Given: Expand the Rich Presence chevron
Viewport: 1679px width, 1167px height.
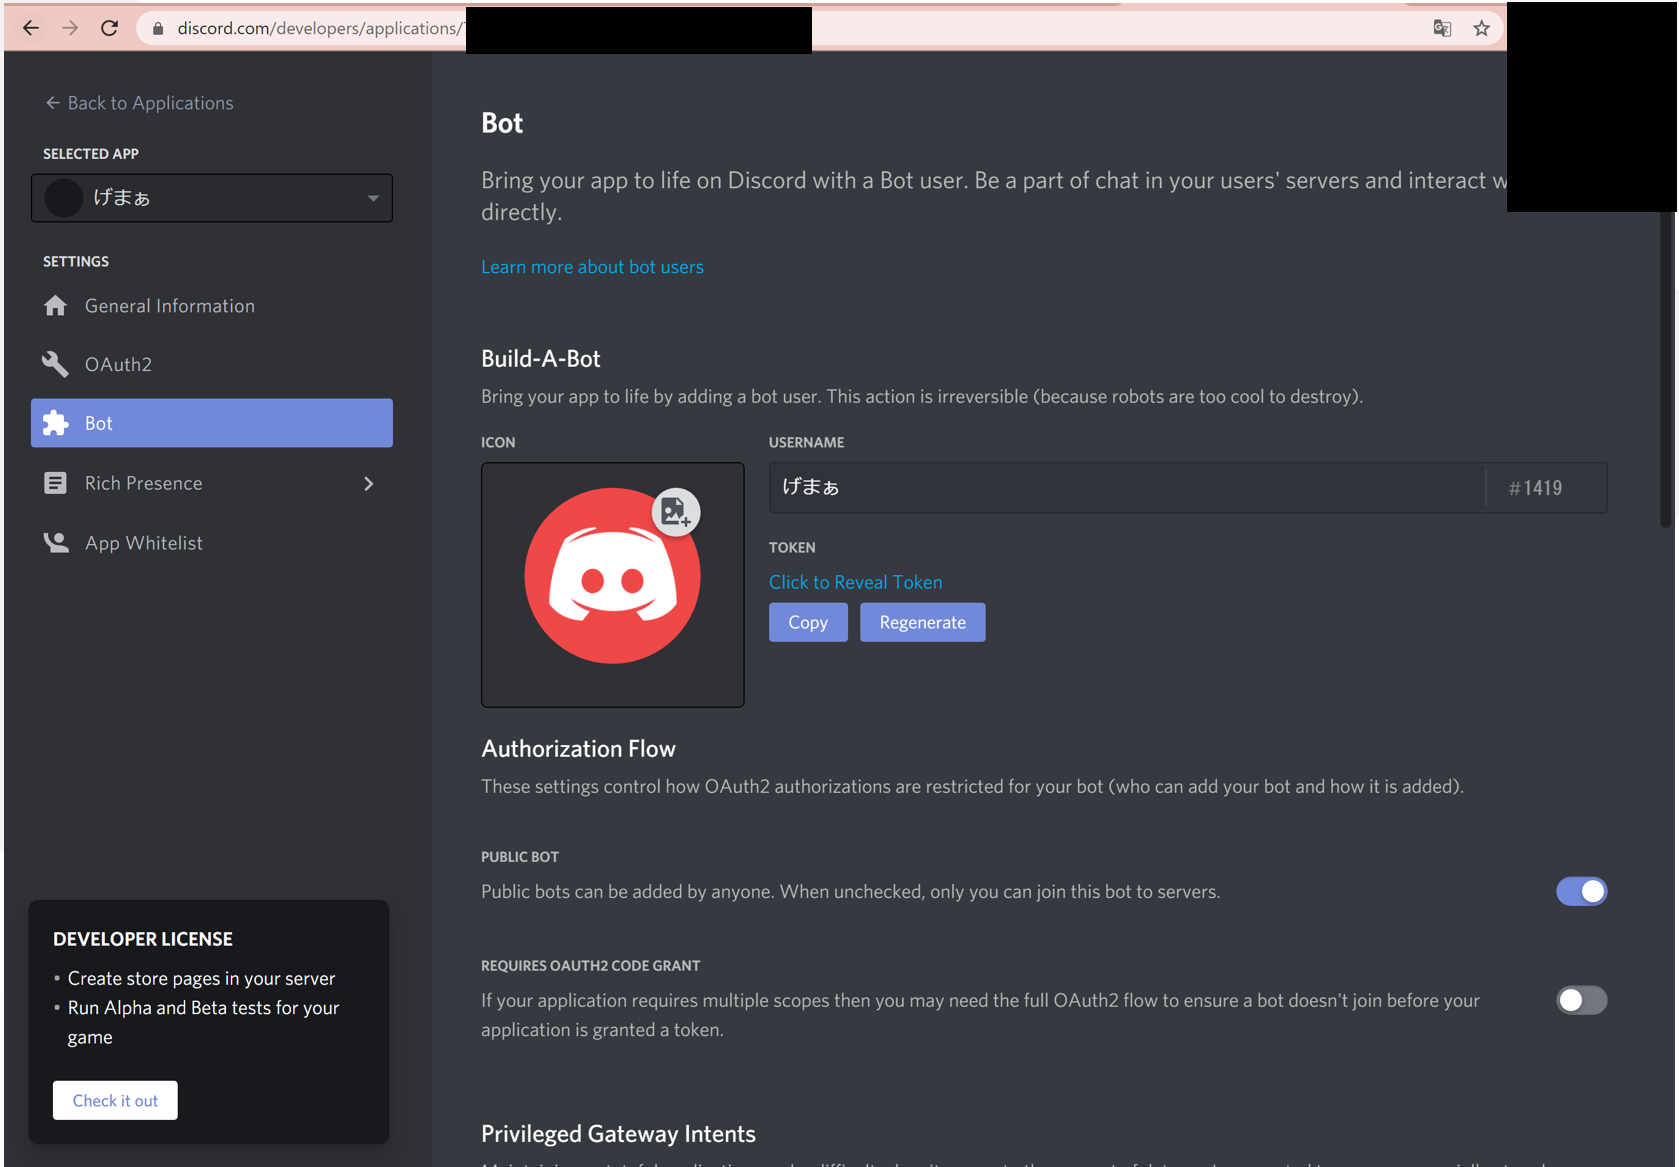Looking at the screenshot, I should tap(369, 484).
